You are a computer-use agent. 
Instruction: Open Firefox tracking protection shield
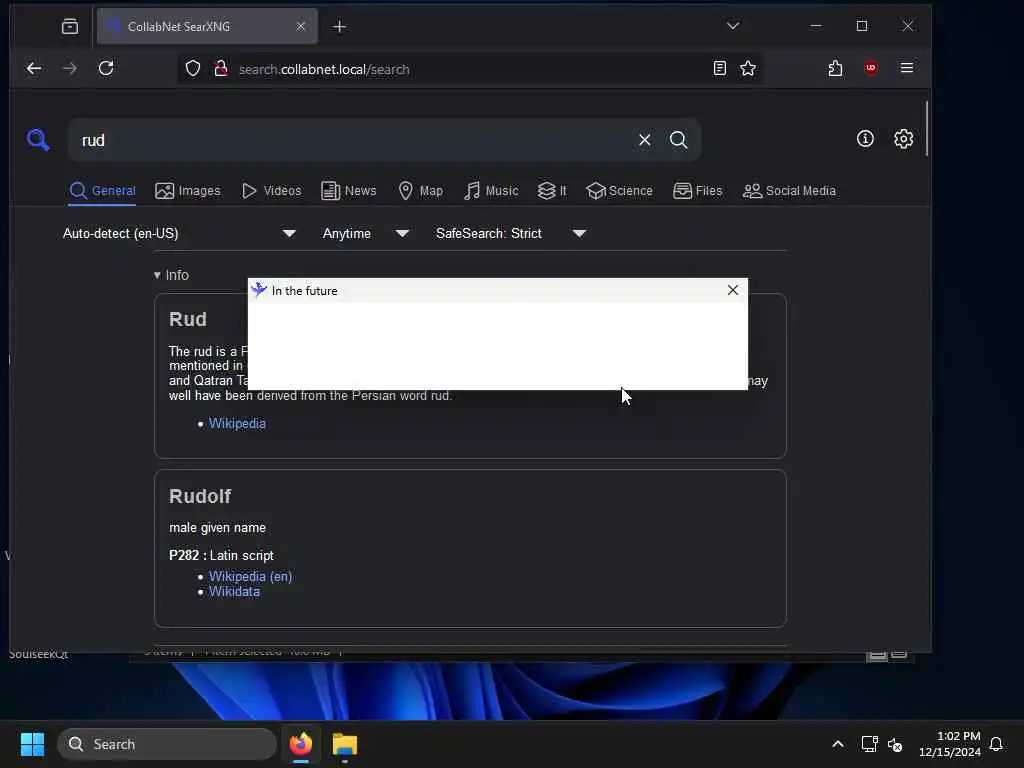[x=193, y=69]
